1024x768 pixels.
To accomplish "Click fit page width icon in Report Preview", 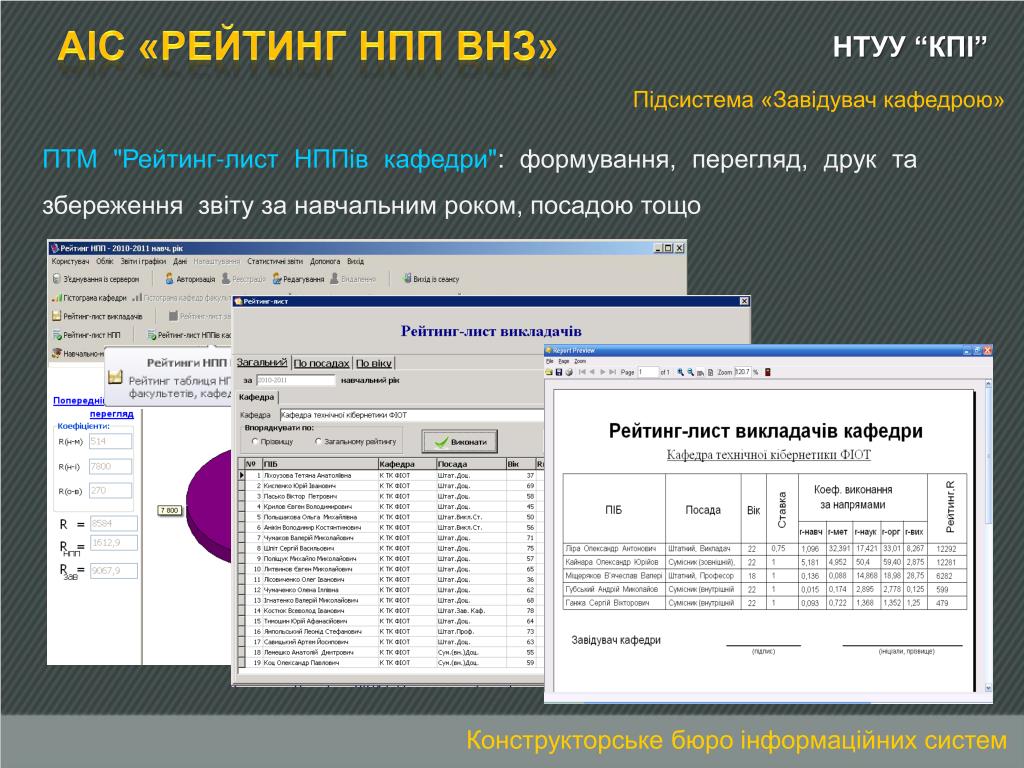I will click(700, 372).
